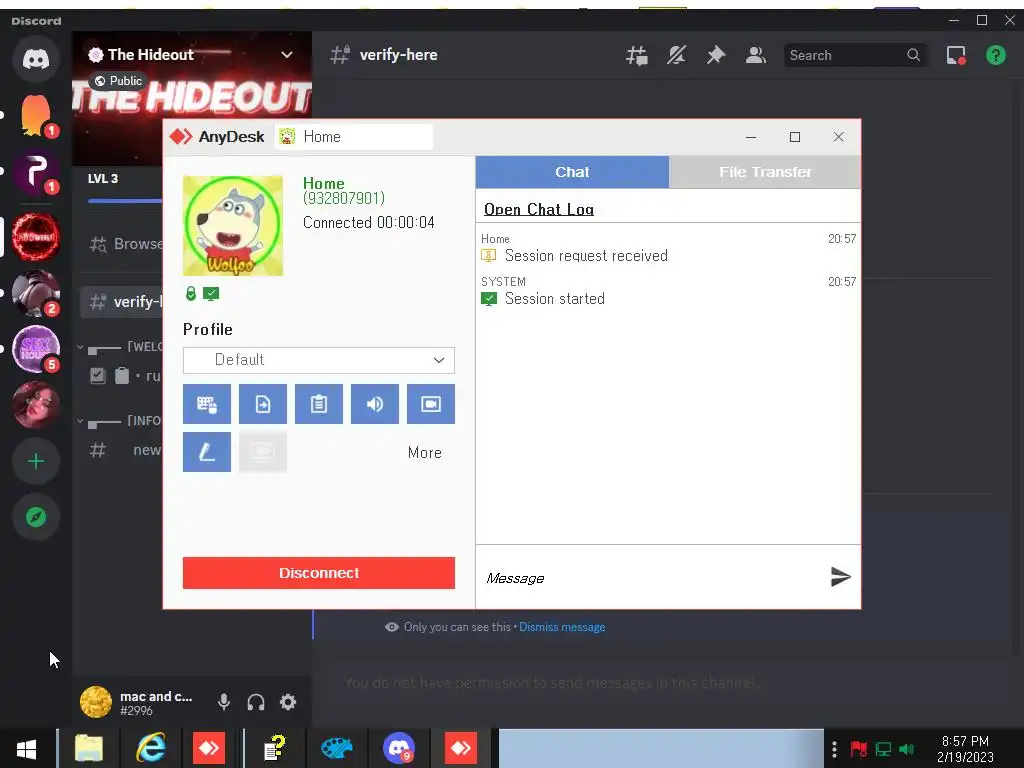Open the server icon with badge 2
Screen dimensions: 1024x768
pyautogui.click(x=36, y=293)
